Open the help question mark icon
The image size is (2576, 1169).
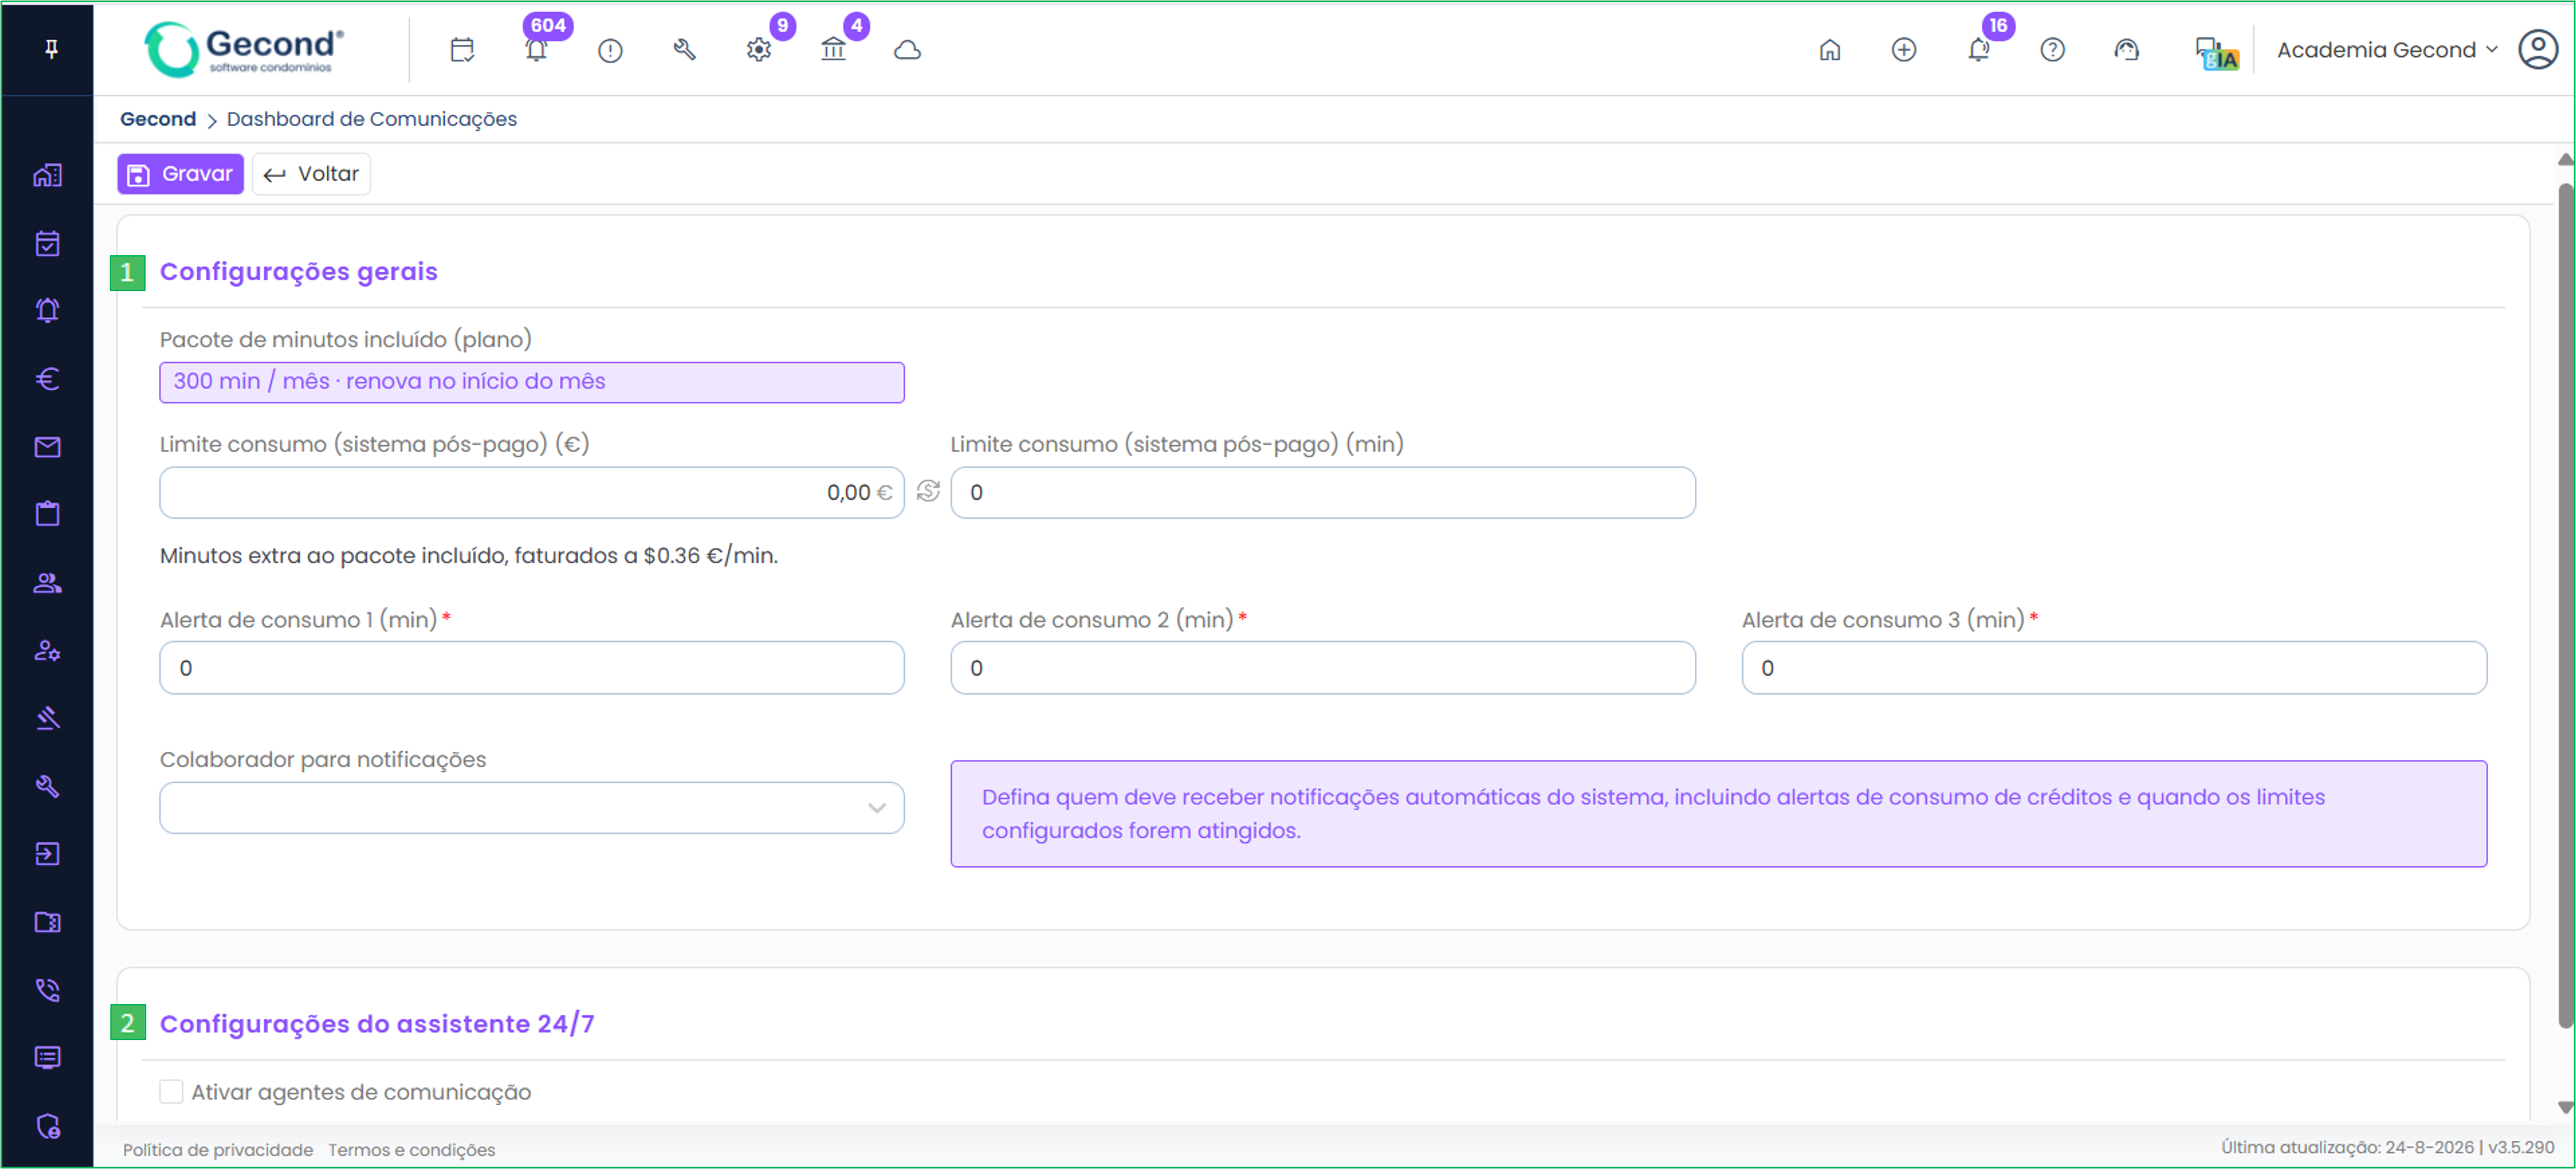(2052, 50)
